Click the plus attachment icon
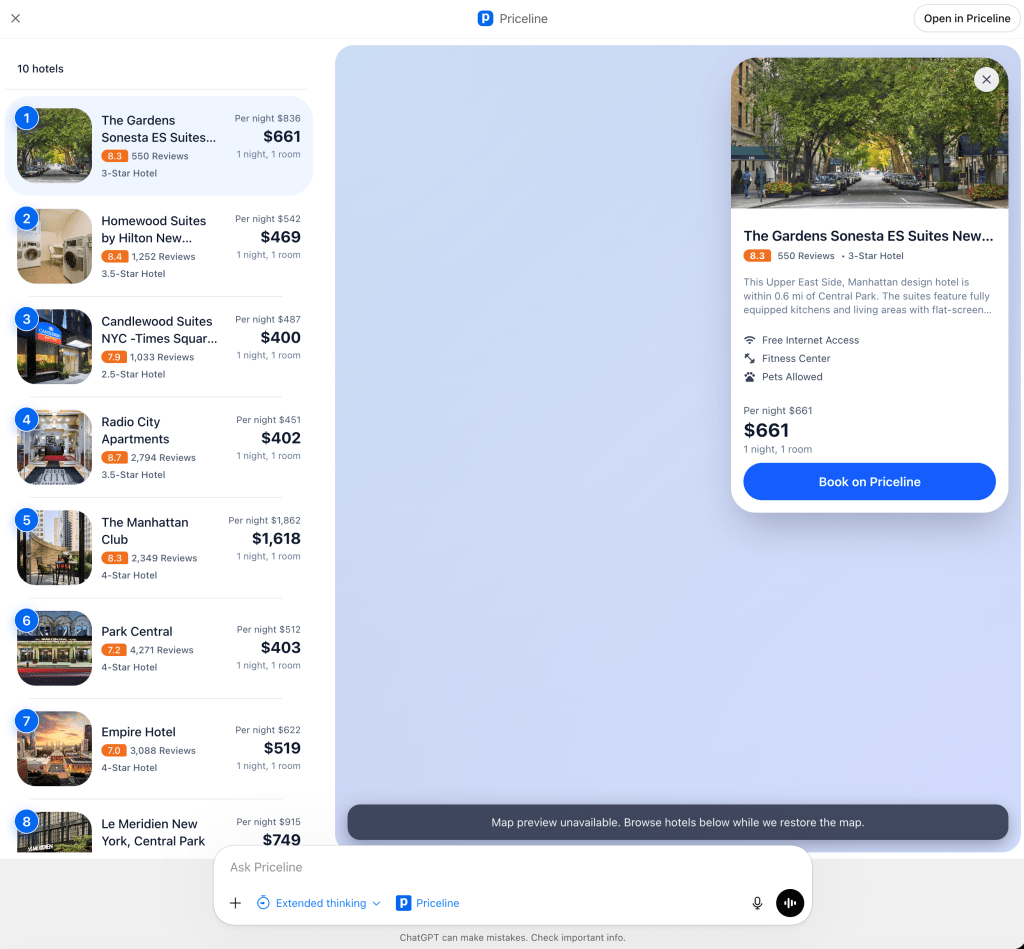This screenshot has height=949, width=1024. coord(235,903)
